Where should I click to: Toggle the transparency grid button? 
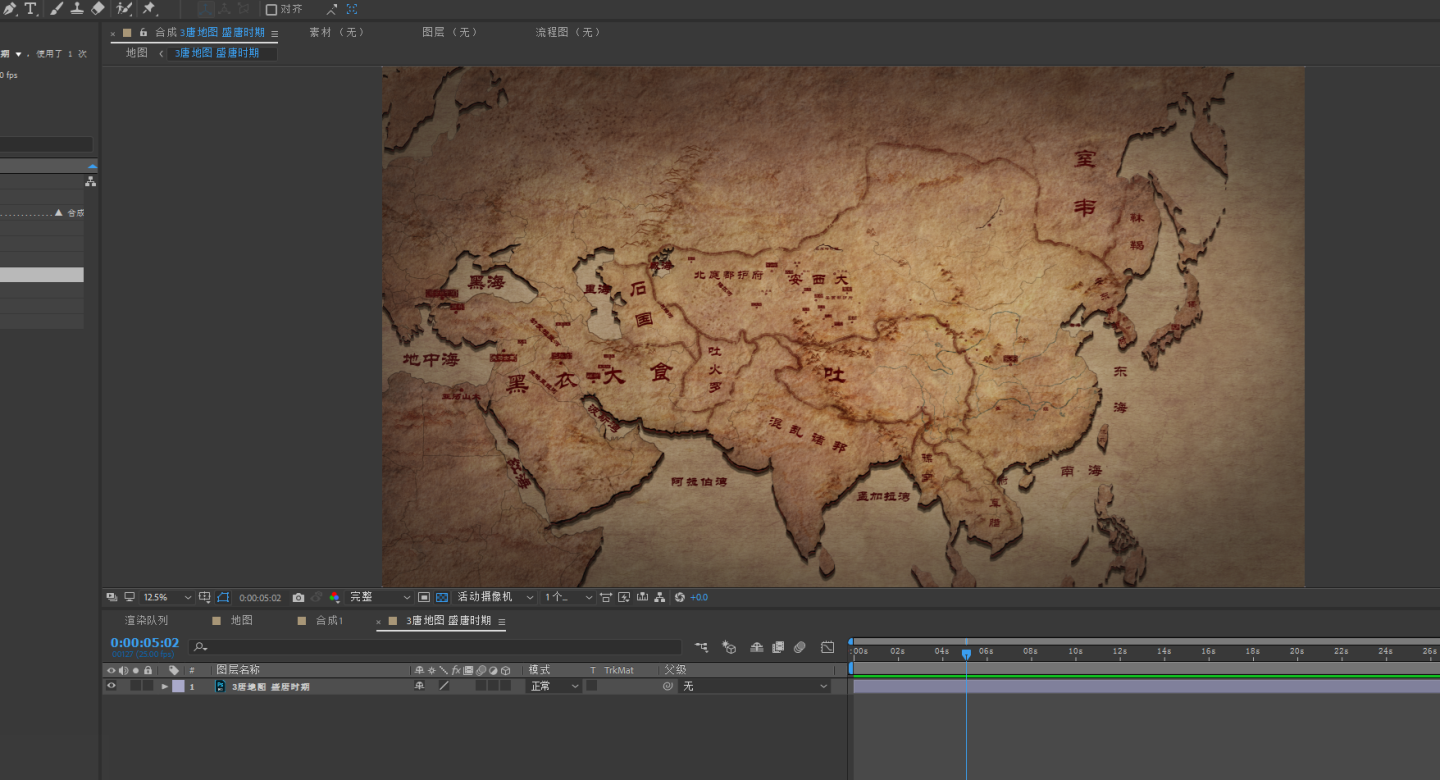click(442, 597)
